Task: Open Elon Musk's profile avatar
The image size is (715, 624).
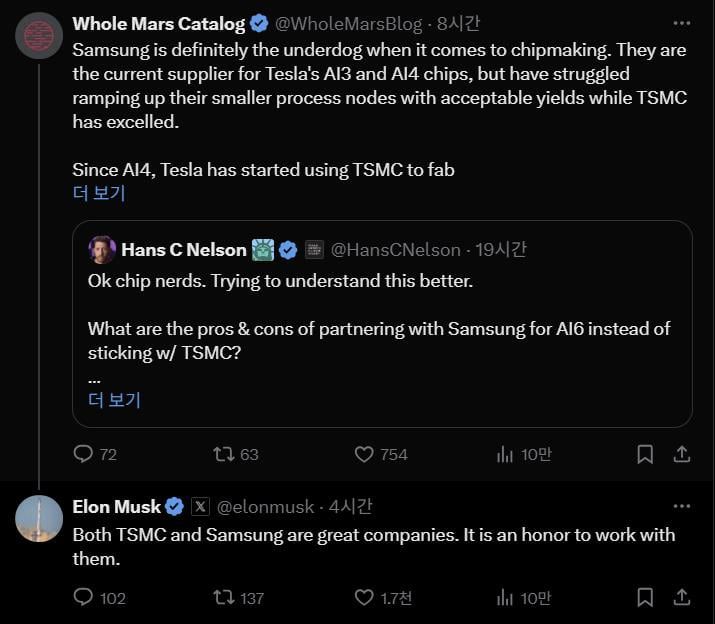Action: pos(40,519)
